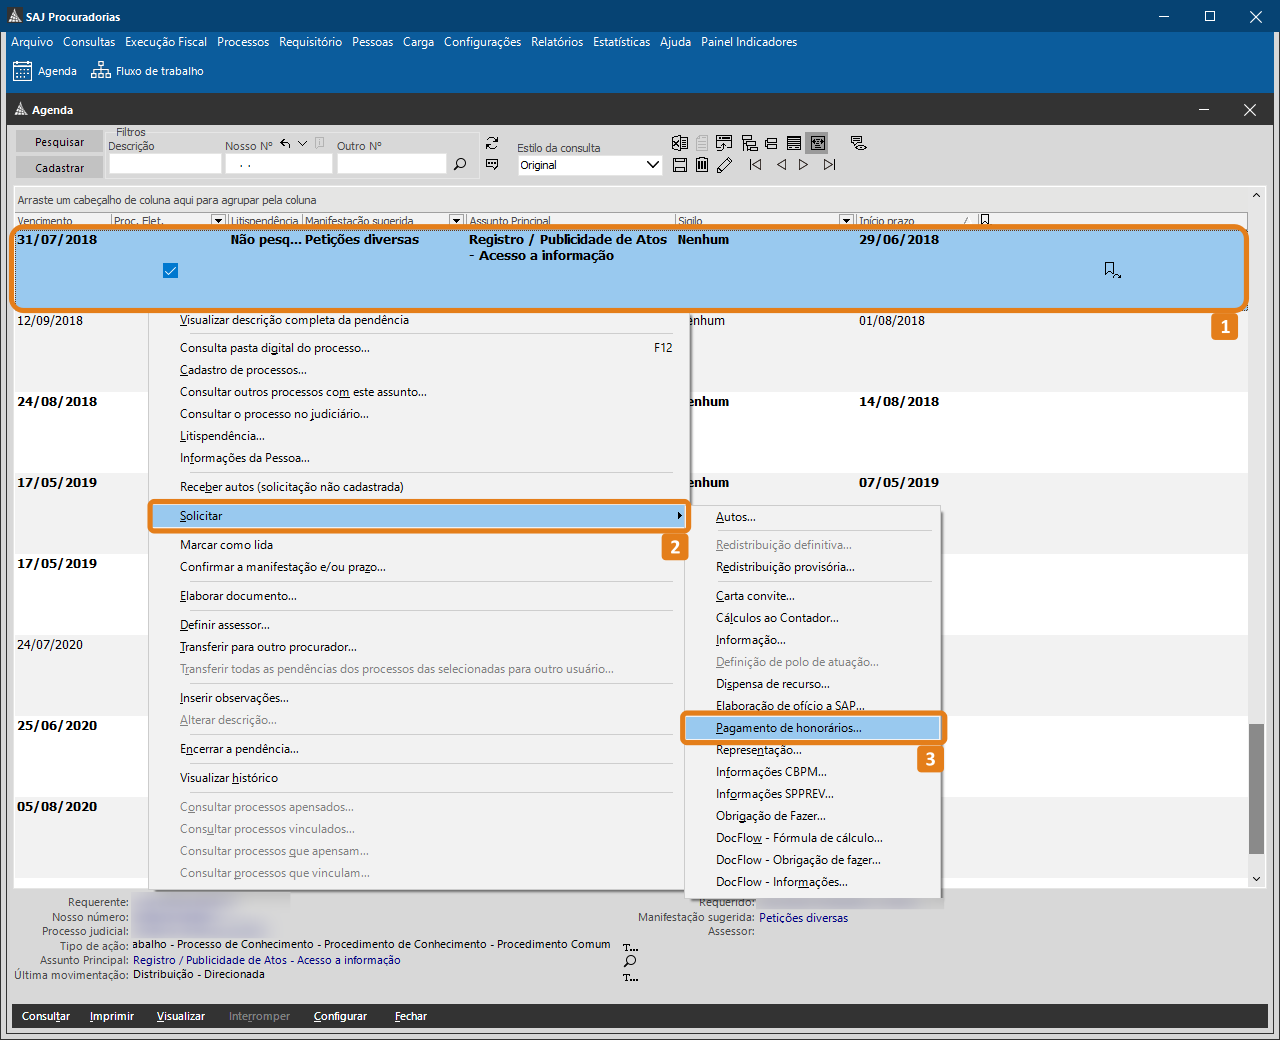Go to the previous record

pos(781,165)
